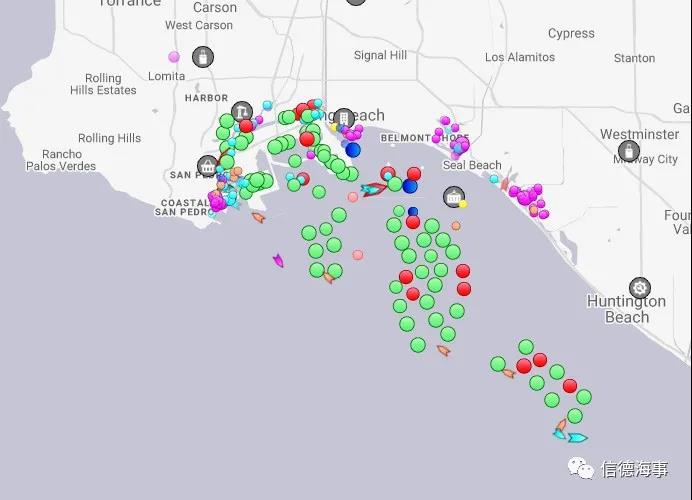Select the dark red ship outline with cyan arrow
The image size is (692, 500).
[374, 189]
